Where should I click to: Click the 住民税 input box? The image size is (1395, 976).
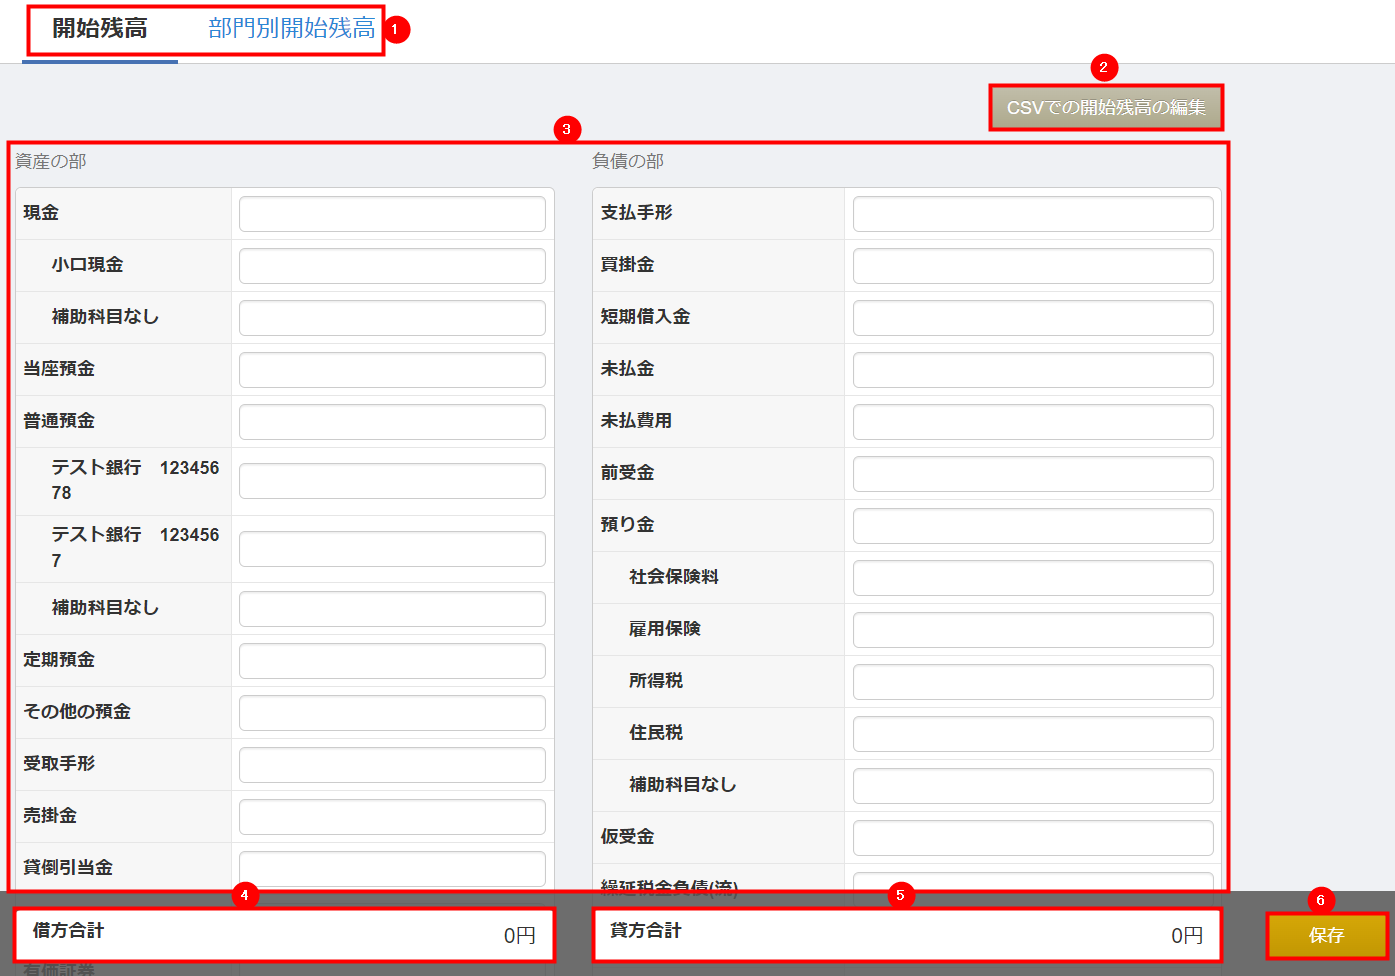coord(1033,734)
